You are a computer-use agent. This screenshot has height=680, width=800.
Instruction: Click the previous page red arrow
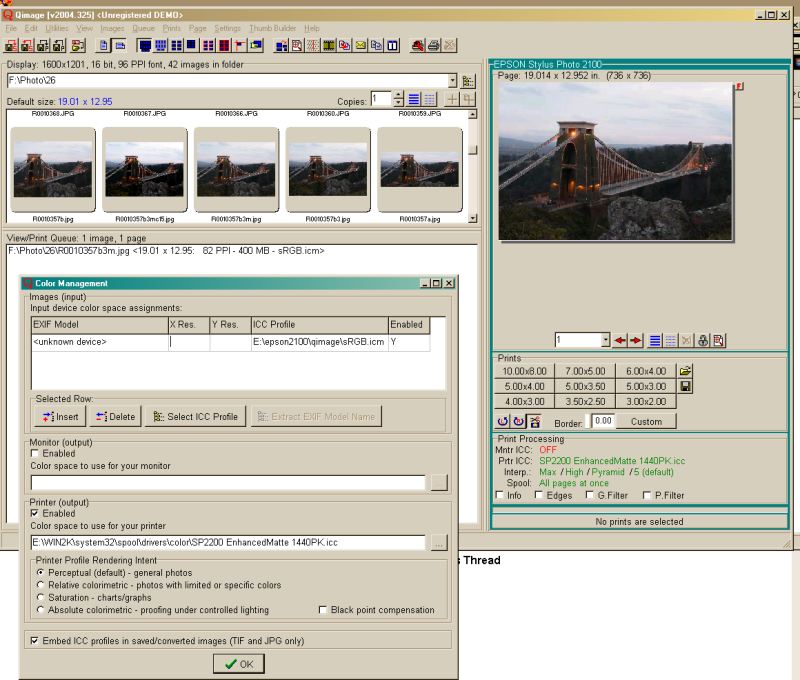[x=621, y=341]
